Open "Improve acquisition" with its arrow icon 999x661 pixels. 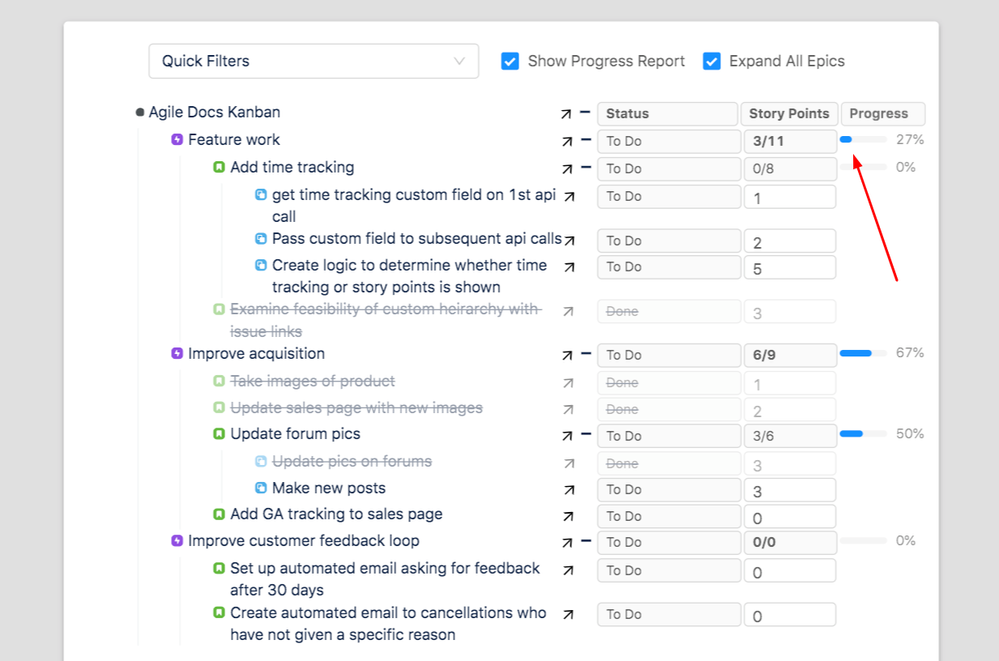tap(569, 354)
